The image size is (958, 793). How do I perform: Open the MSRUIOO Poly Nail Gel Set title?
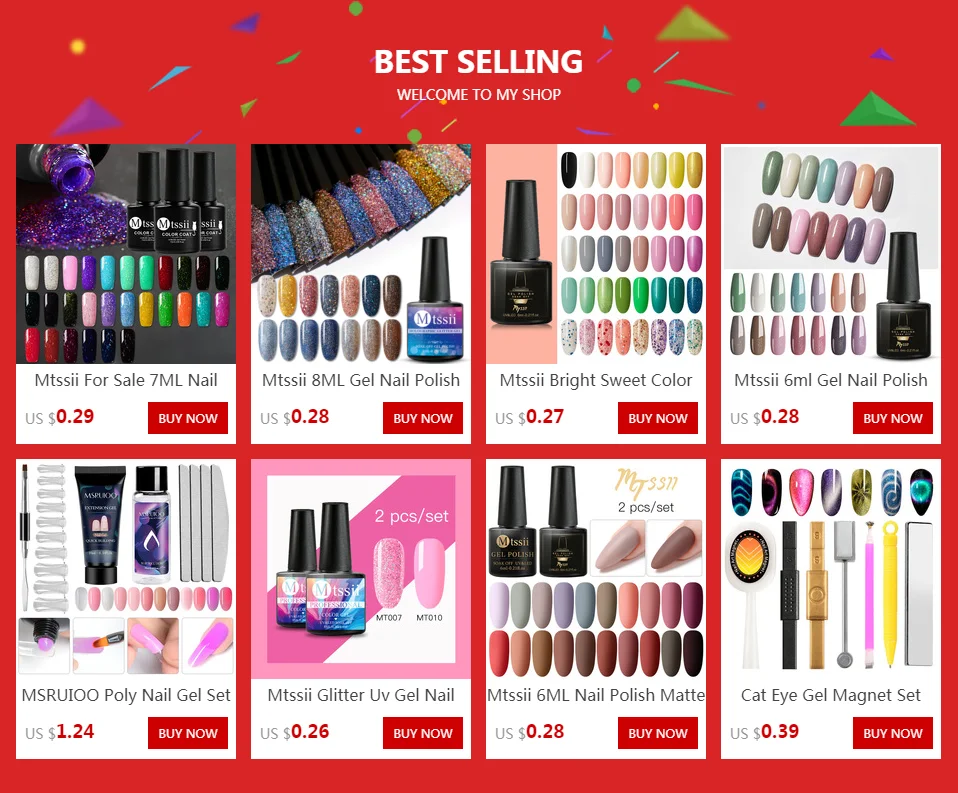pyautogui.click(x=126, y=695)
